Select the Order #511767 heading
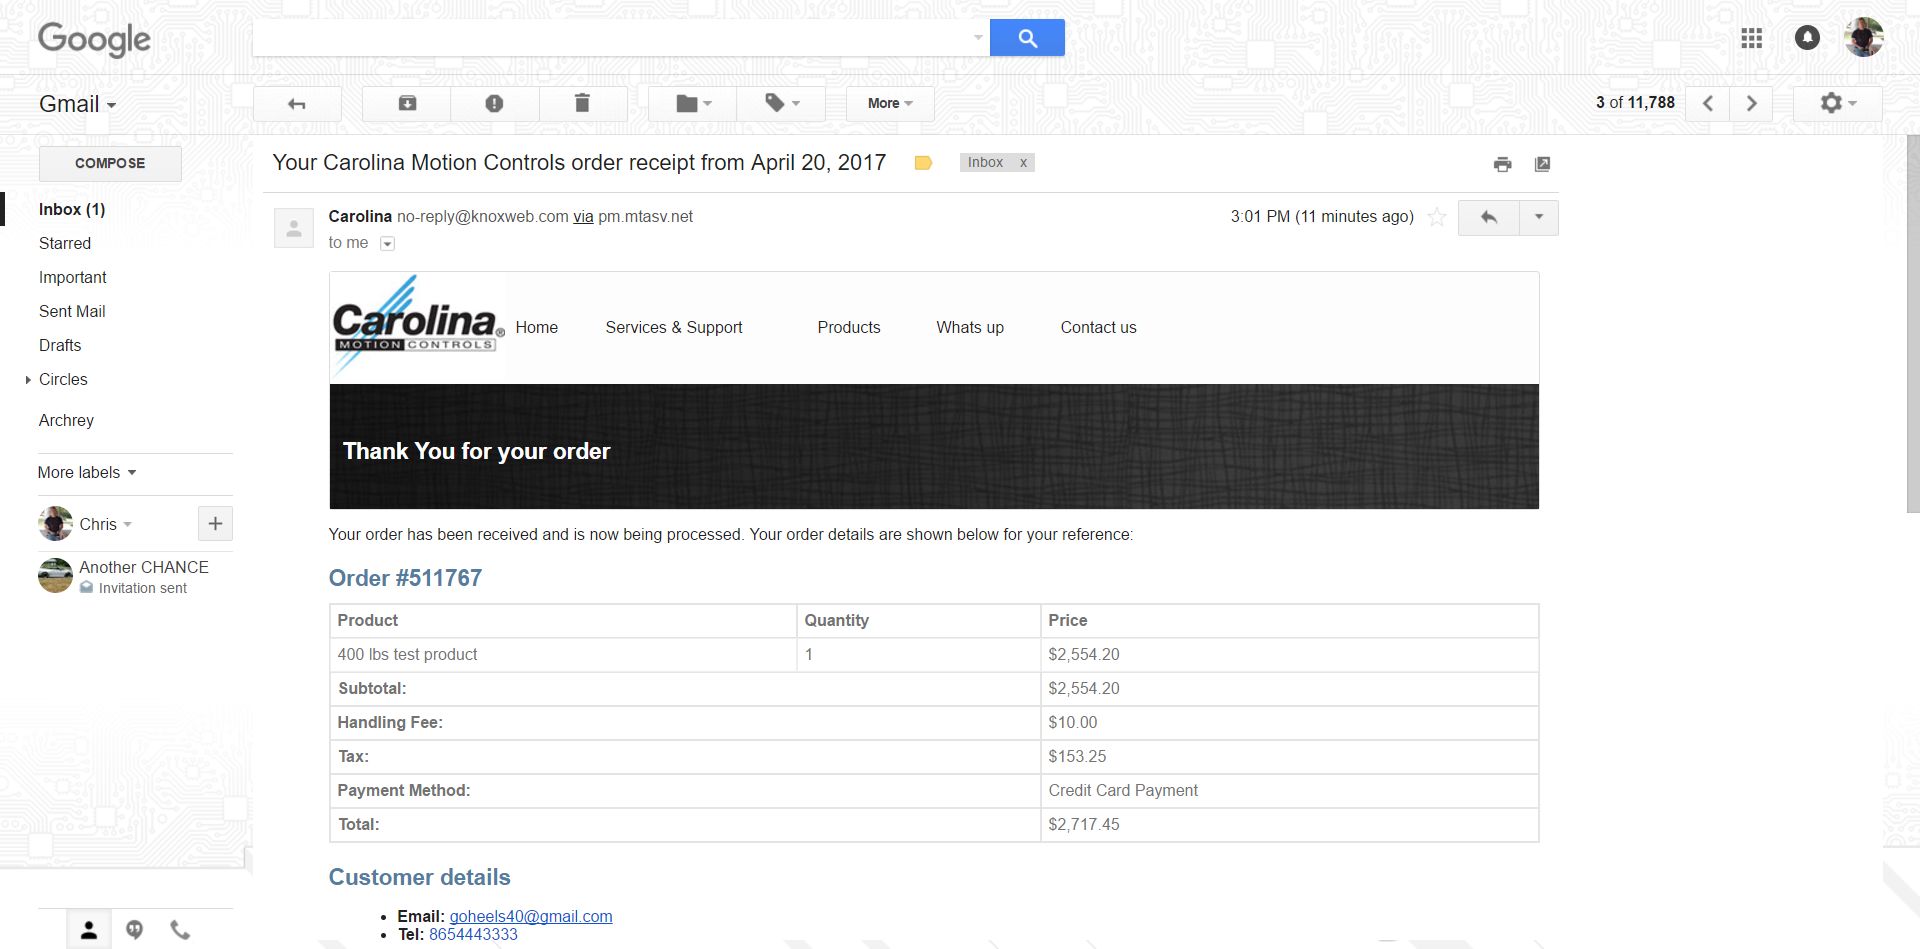Screen dimensions: 1920x949 click(x=405, y=578)
